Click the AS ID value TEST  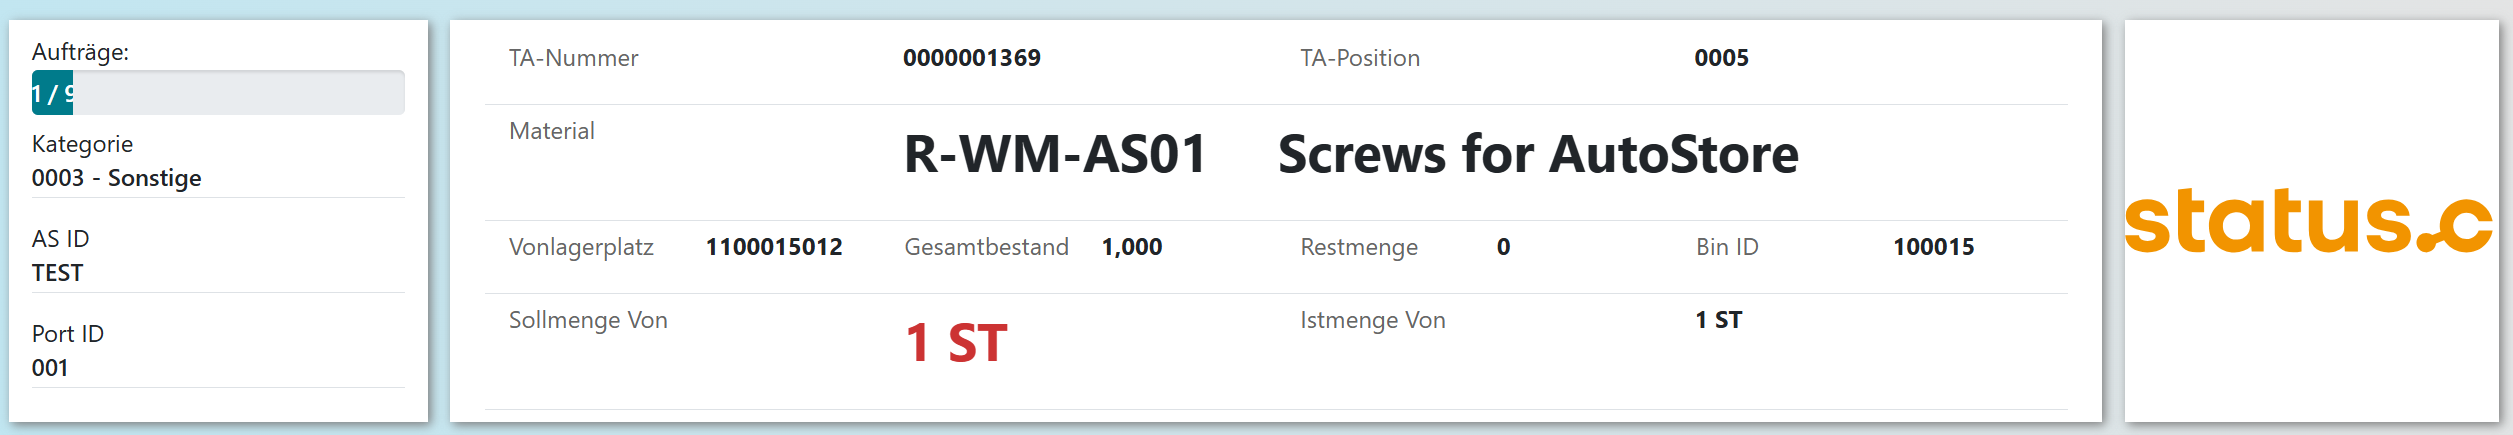pyautogui.click(x=58, y=273)
